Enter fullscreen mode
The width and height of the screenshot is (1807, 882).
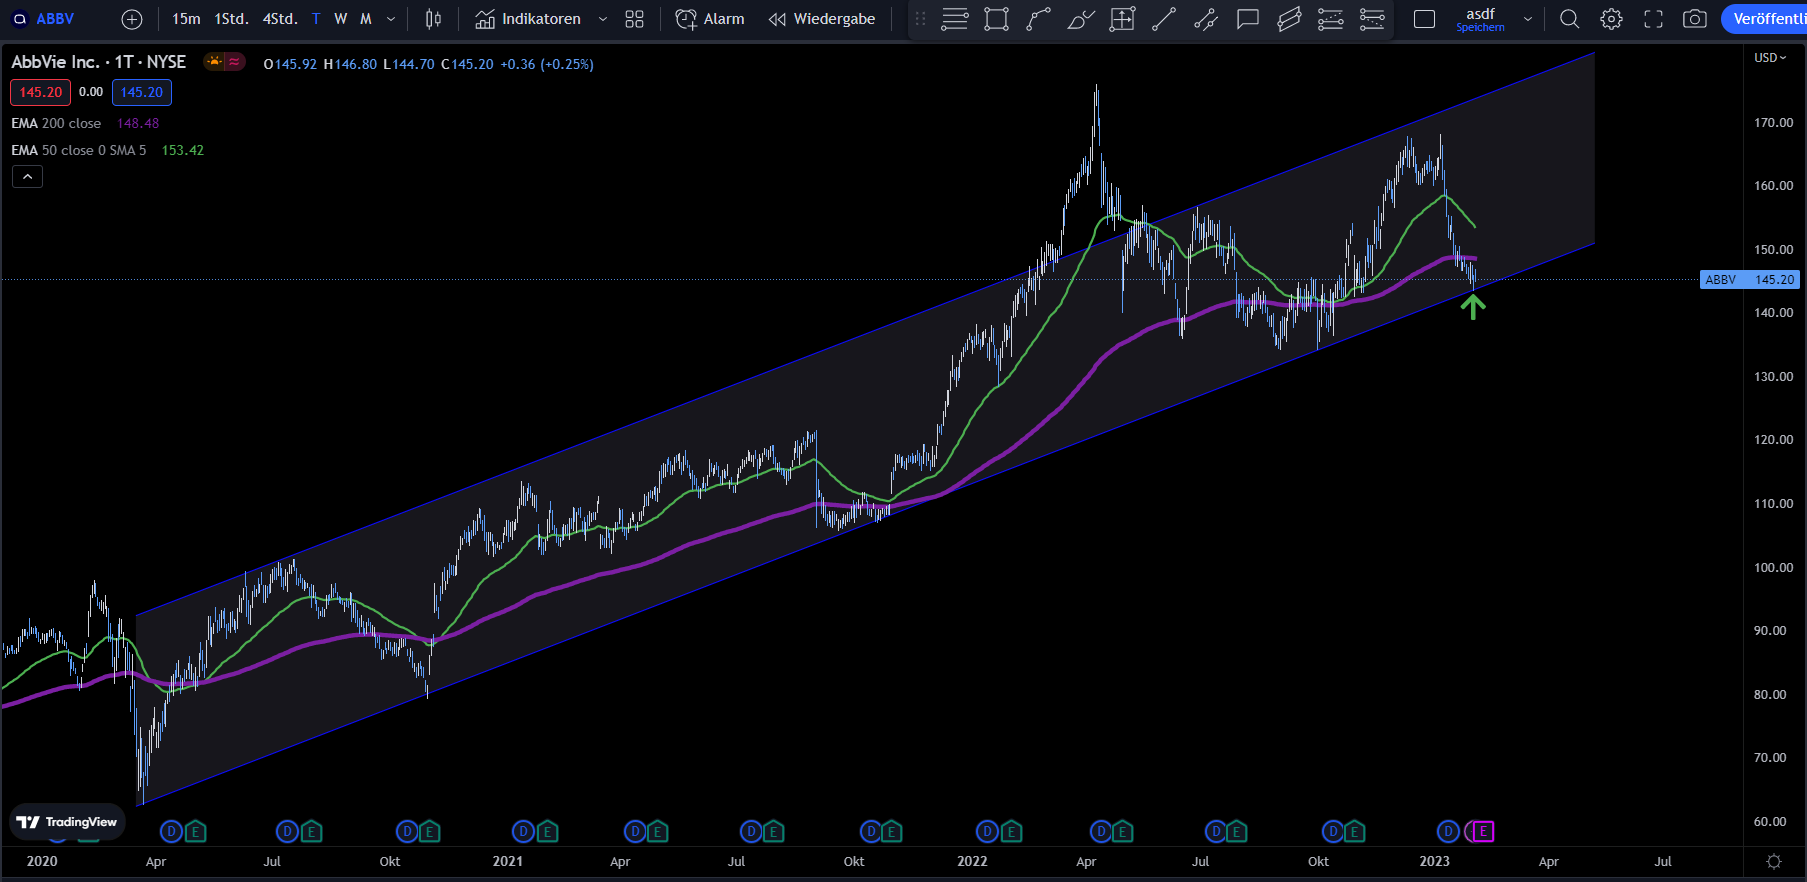[1654, 19]
